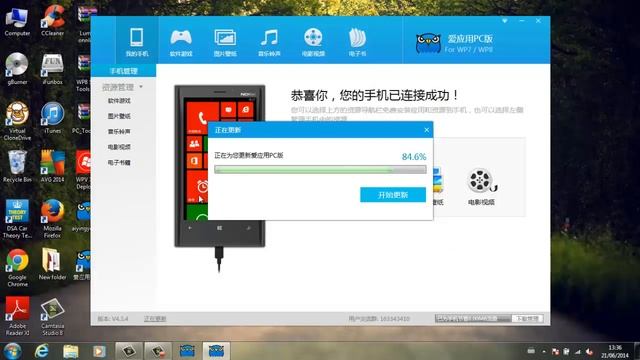Open the Windows Start menu
This screenshot has height=360, width=640.
click(13, 351)
